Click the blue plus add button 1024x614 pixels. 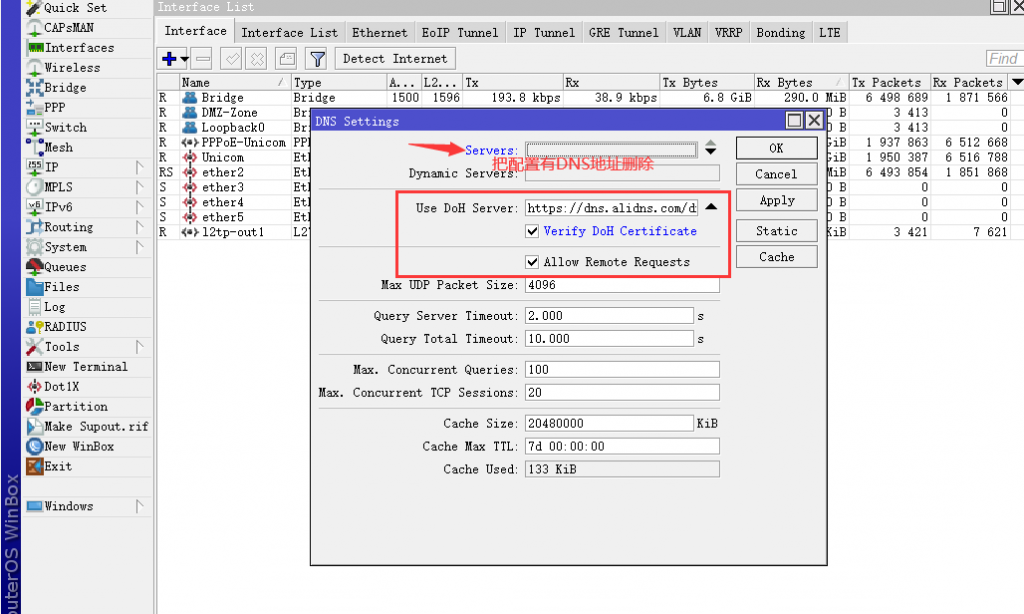click(x=168, y=59)
